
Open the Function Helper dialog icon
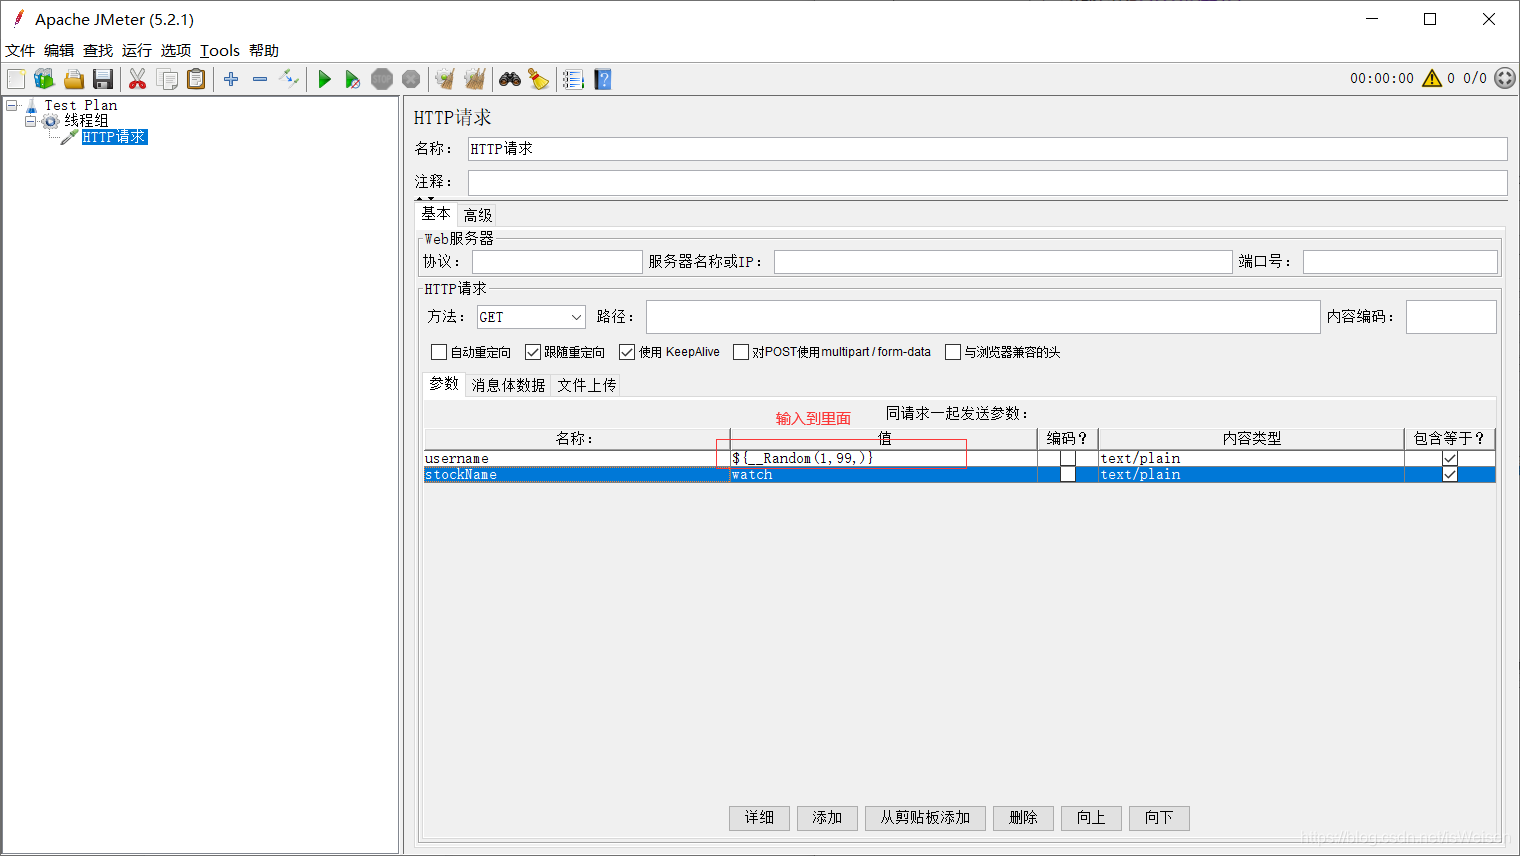click(573, 79)
